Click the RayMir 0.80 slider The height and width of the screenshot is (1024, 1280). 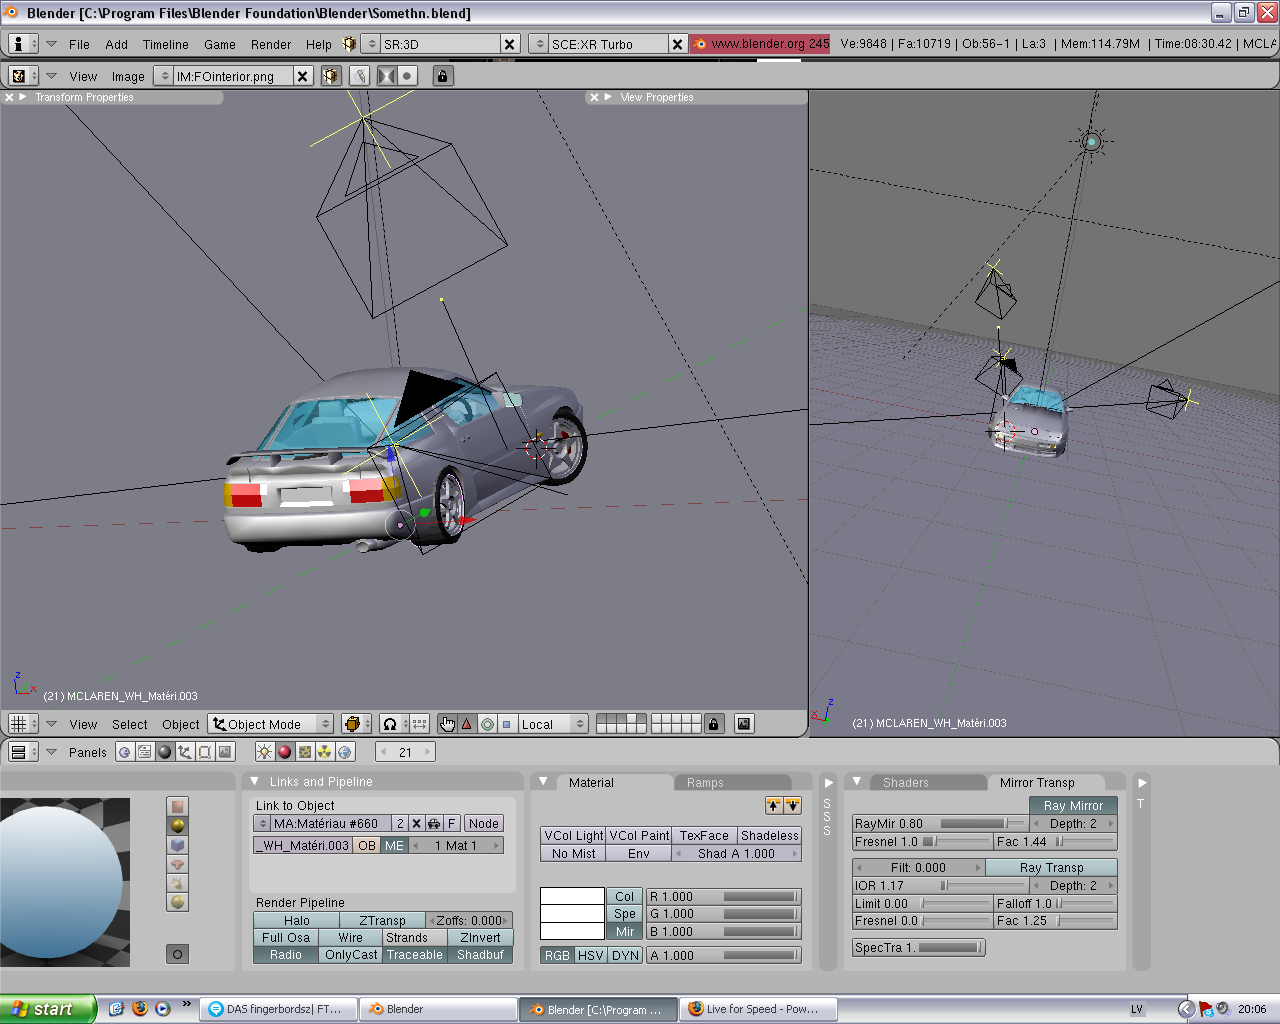click(940, 824)
